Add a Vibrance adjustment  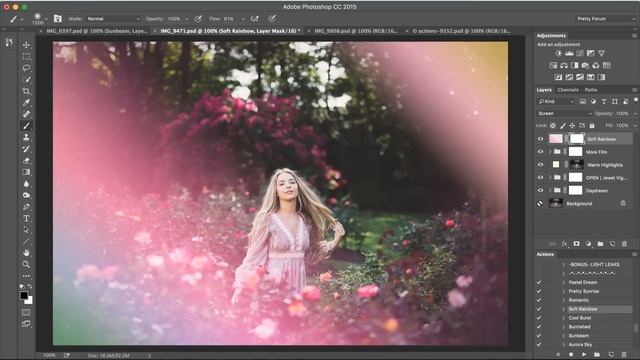click(x=601, y=53)
